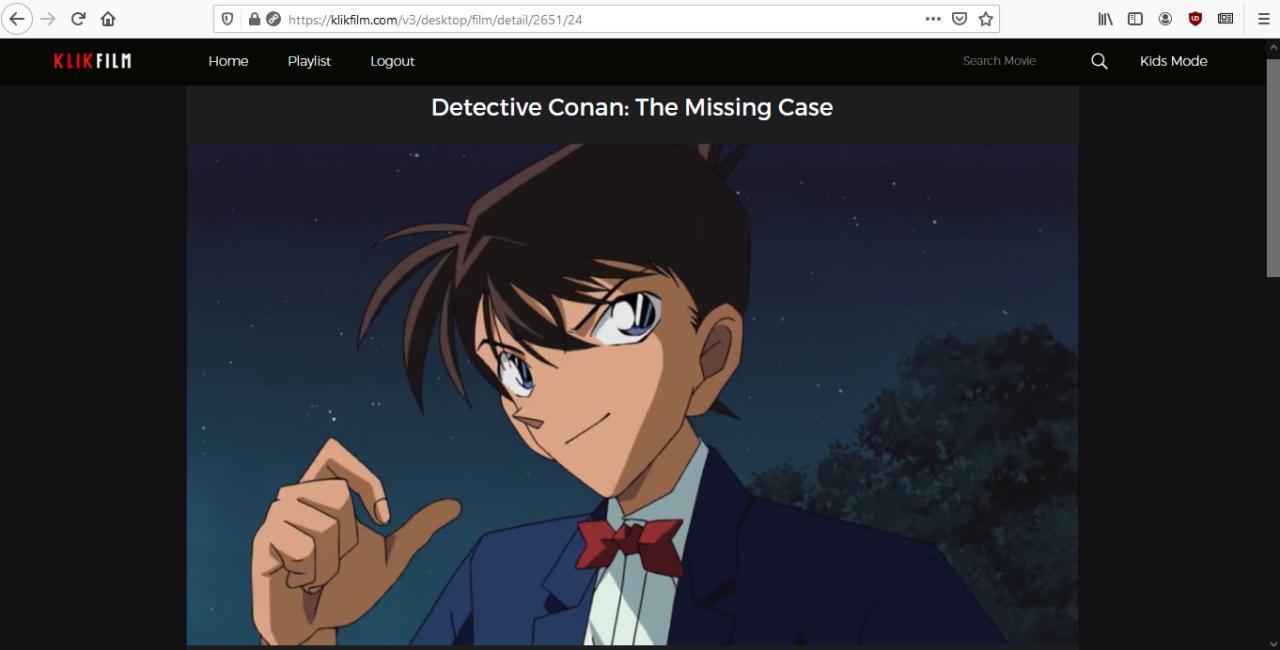Go to browser home page icon
Image resolution: width=1280 pixels, height=650 pixels.
pyautogui.click(x=108, y=19)
